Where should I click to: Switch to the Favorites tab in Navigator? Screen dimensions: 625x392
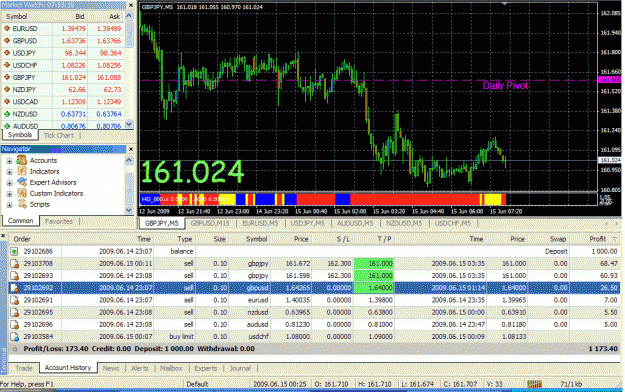[x=59, y=221]
